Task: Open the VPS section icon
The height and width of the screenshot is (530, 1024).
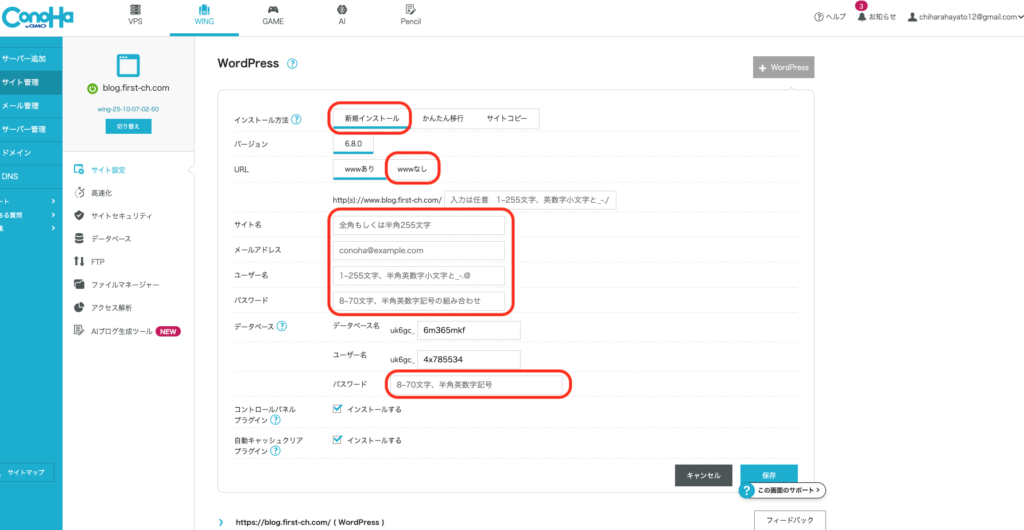Action: tap(135, 9)
